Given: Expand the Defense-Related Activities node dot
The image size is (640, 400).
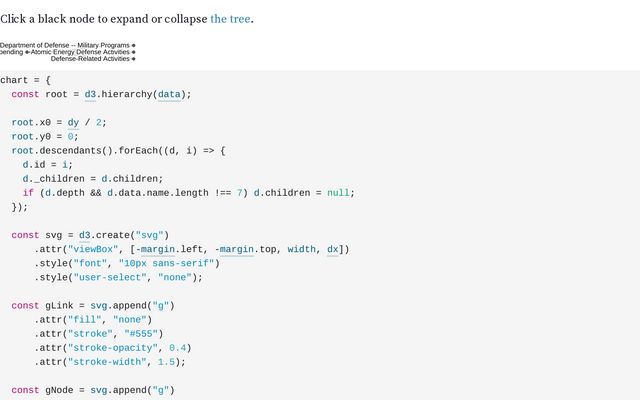Looking at the screenshot, I should [x=133, y=59].
